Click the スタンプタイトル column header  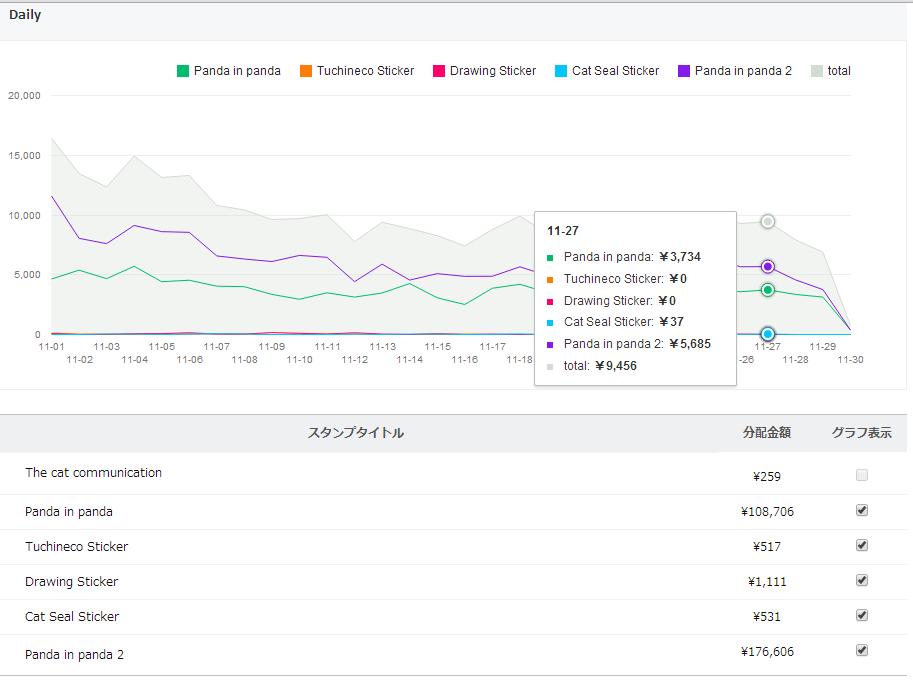355,433
